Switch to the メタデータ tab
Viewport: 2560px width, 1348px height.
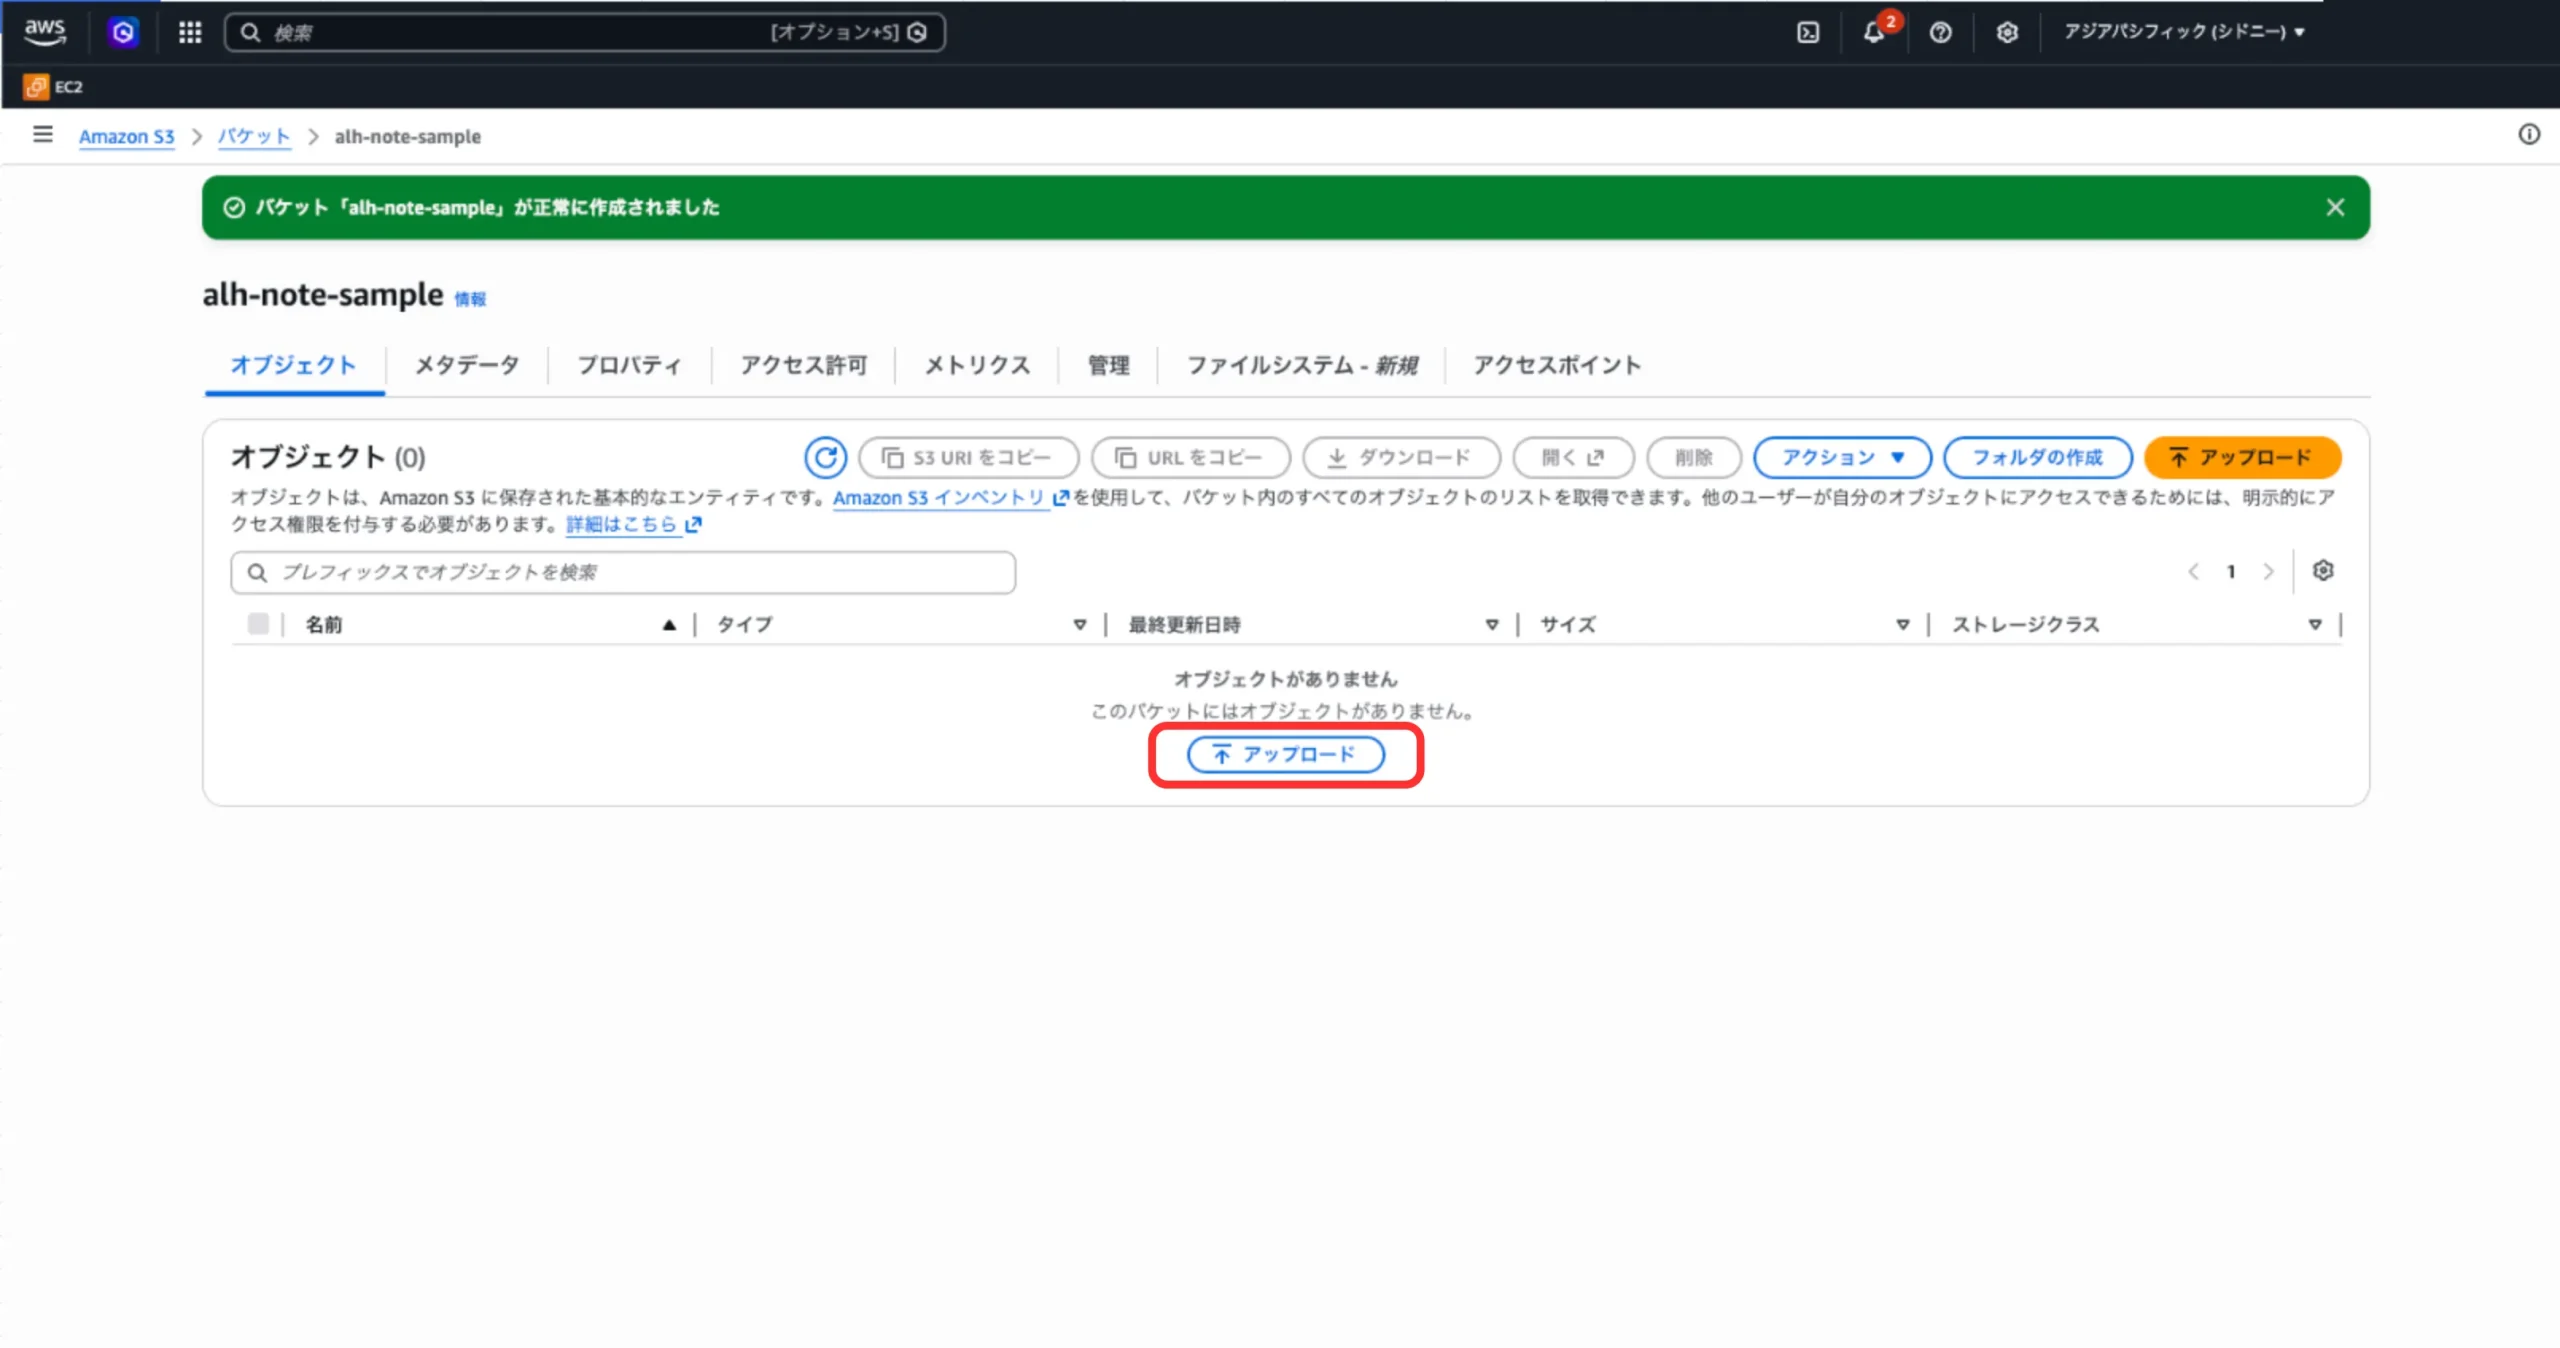click(467, 365)
